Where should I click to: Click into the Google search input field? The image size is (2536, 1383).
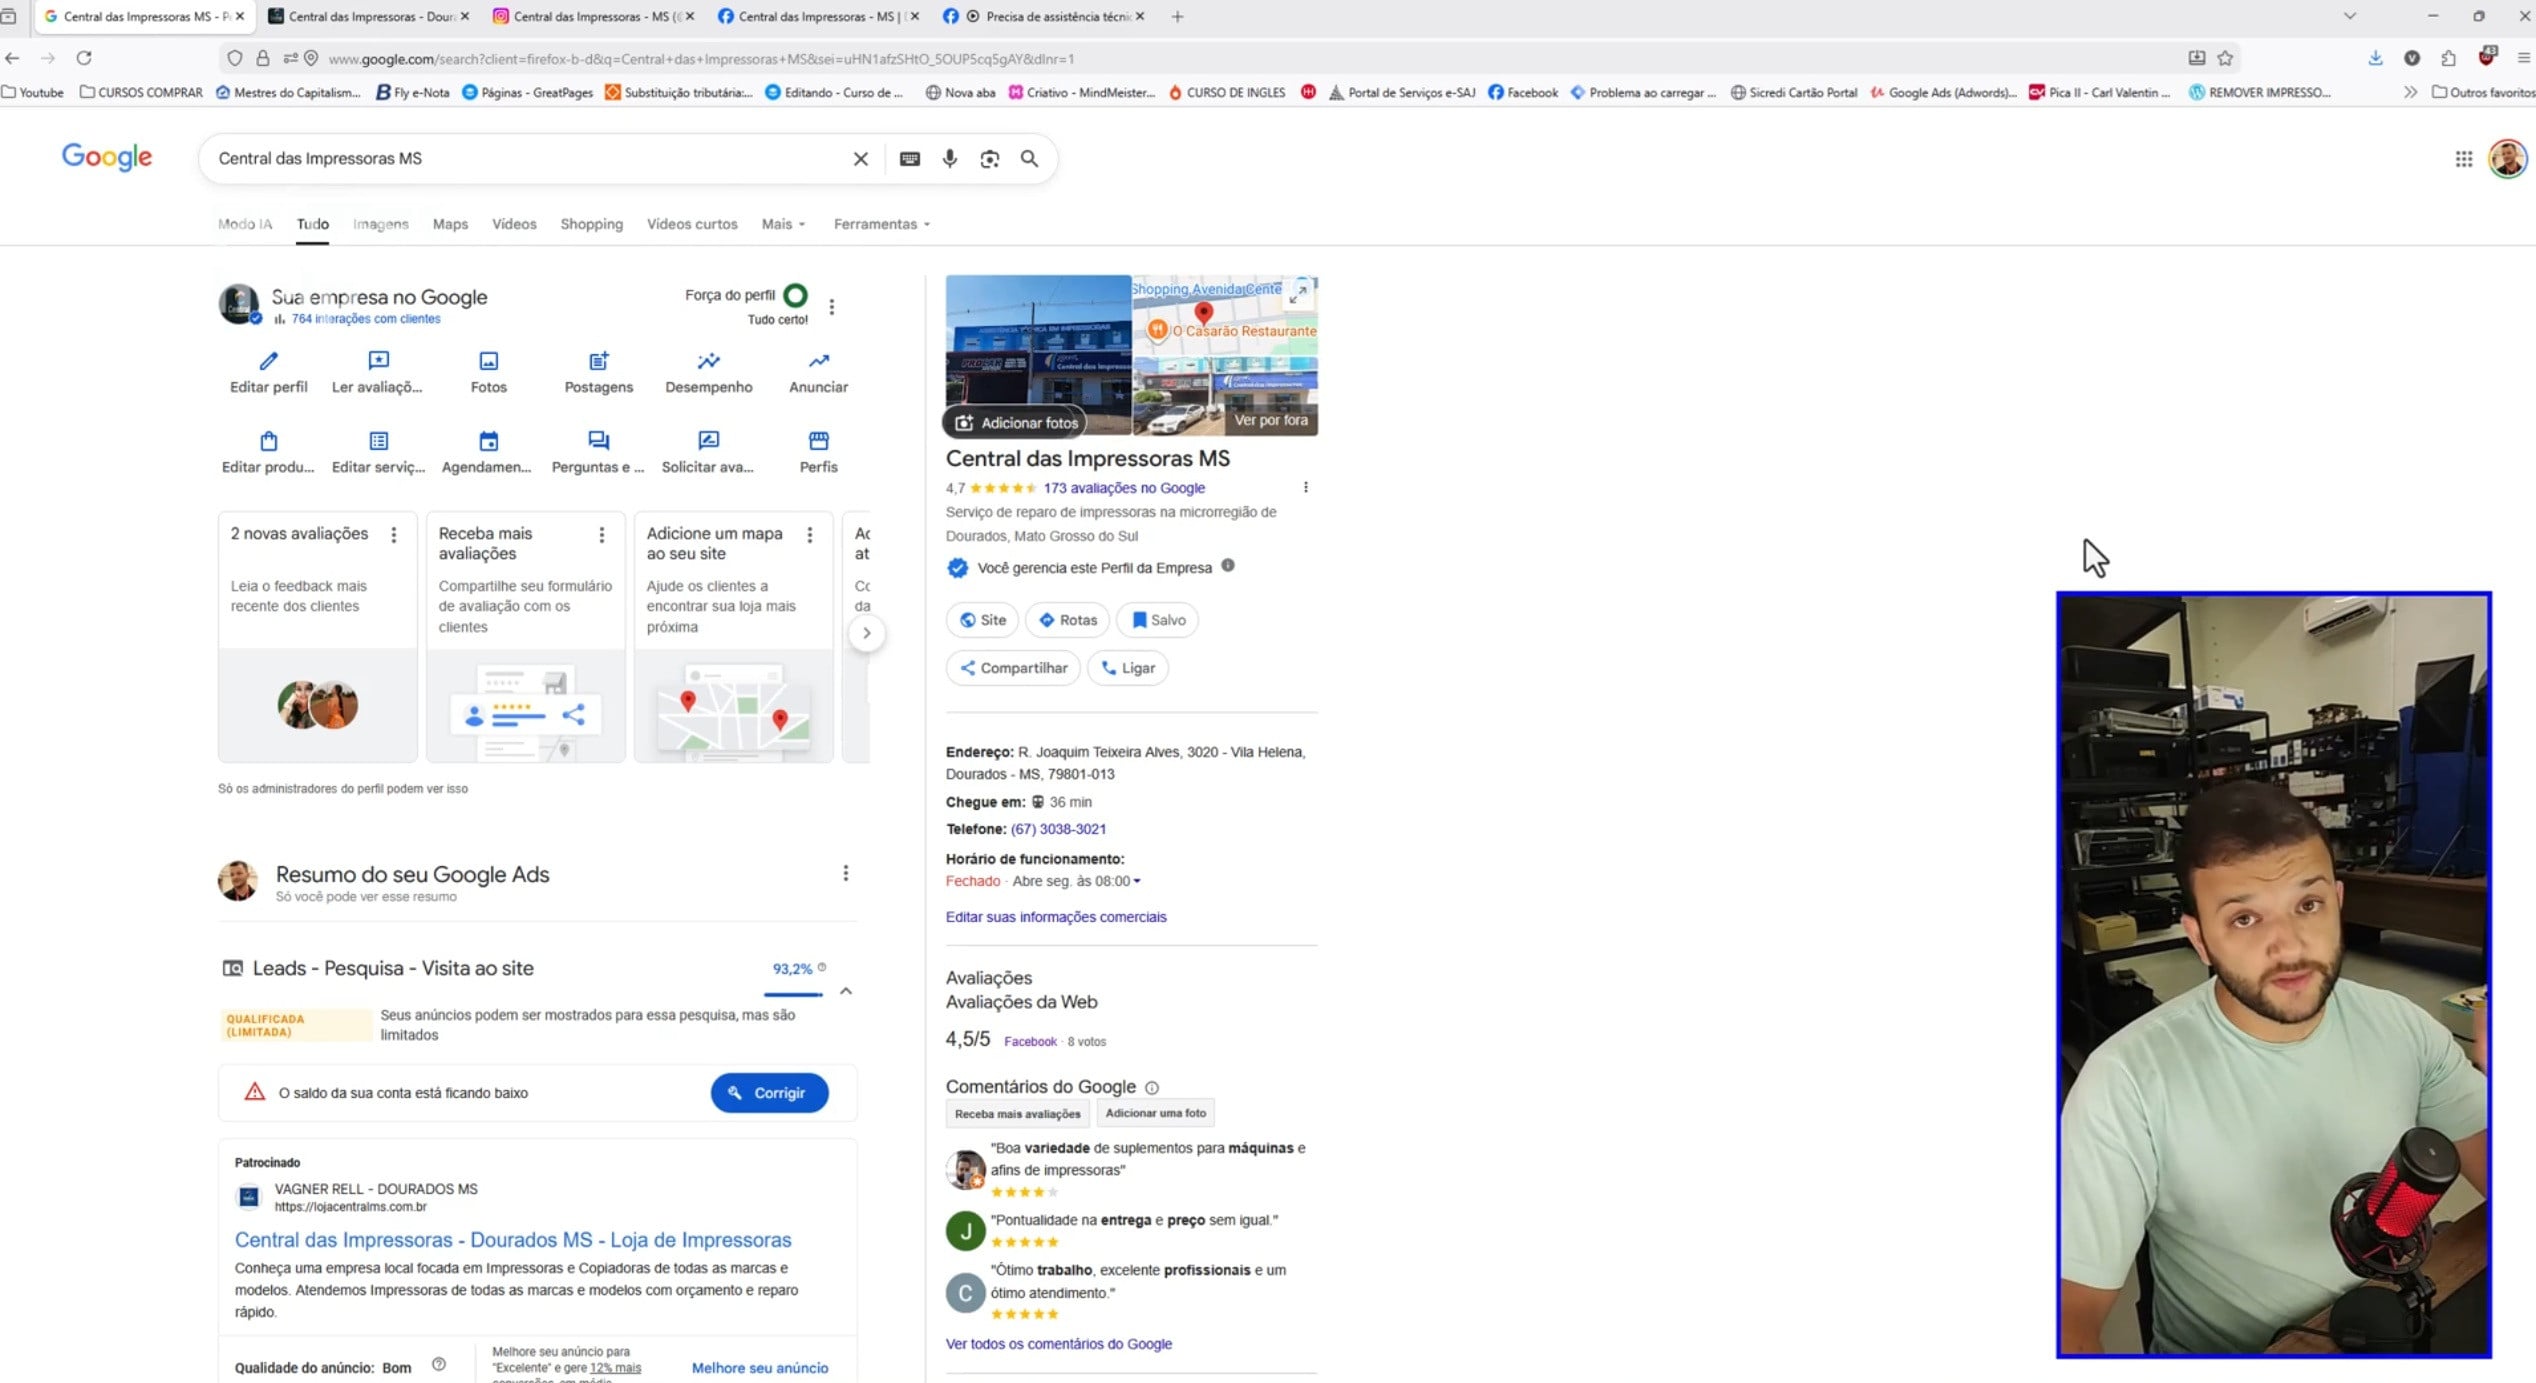coord(520,158)
